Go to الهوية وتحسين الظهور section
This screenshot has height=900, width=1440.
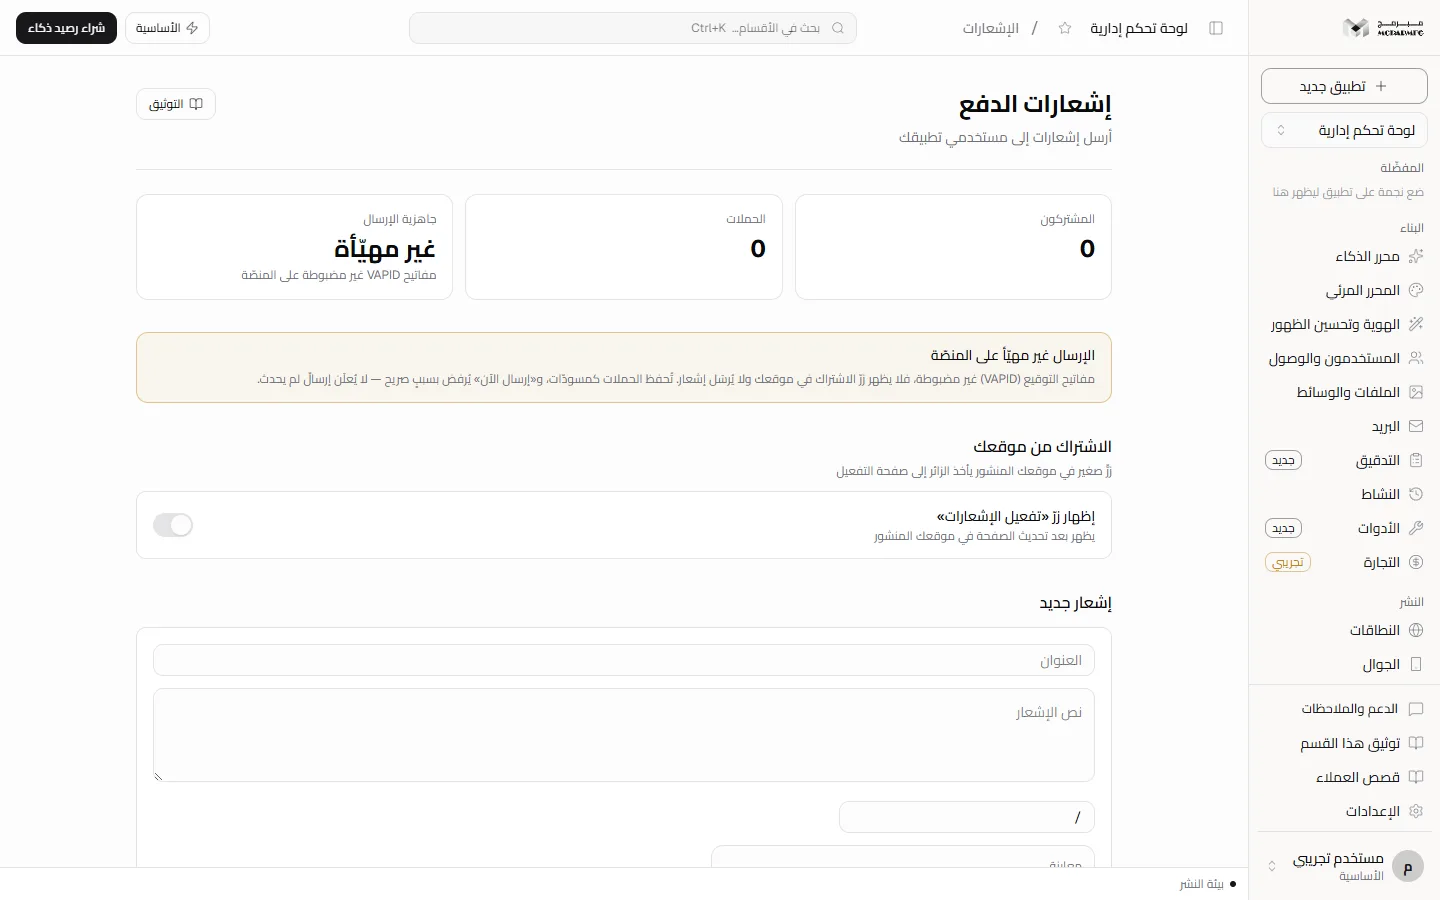click(1344, 325)
